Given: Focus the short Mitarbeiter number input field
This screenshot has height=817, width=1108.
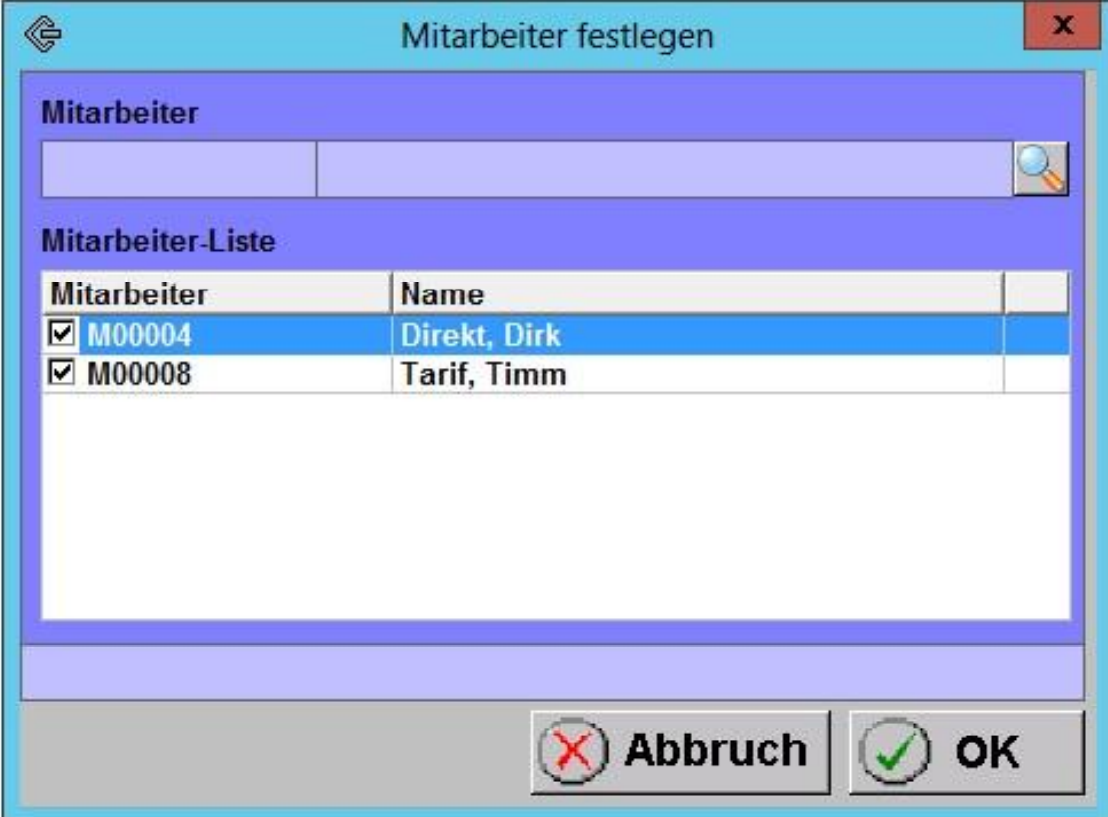Looking at the screenshot, I should coord(178,169).
